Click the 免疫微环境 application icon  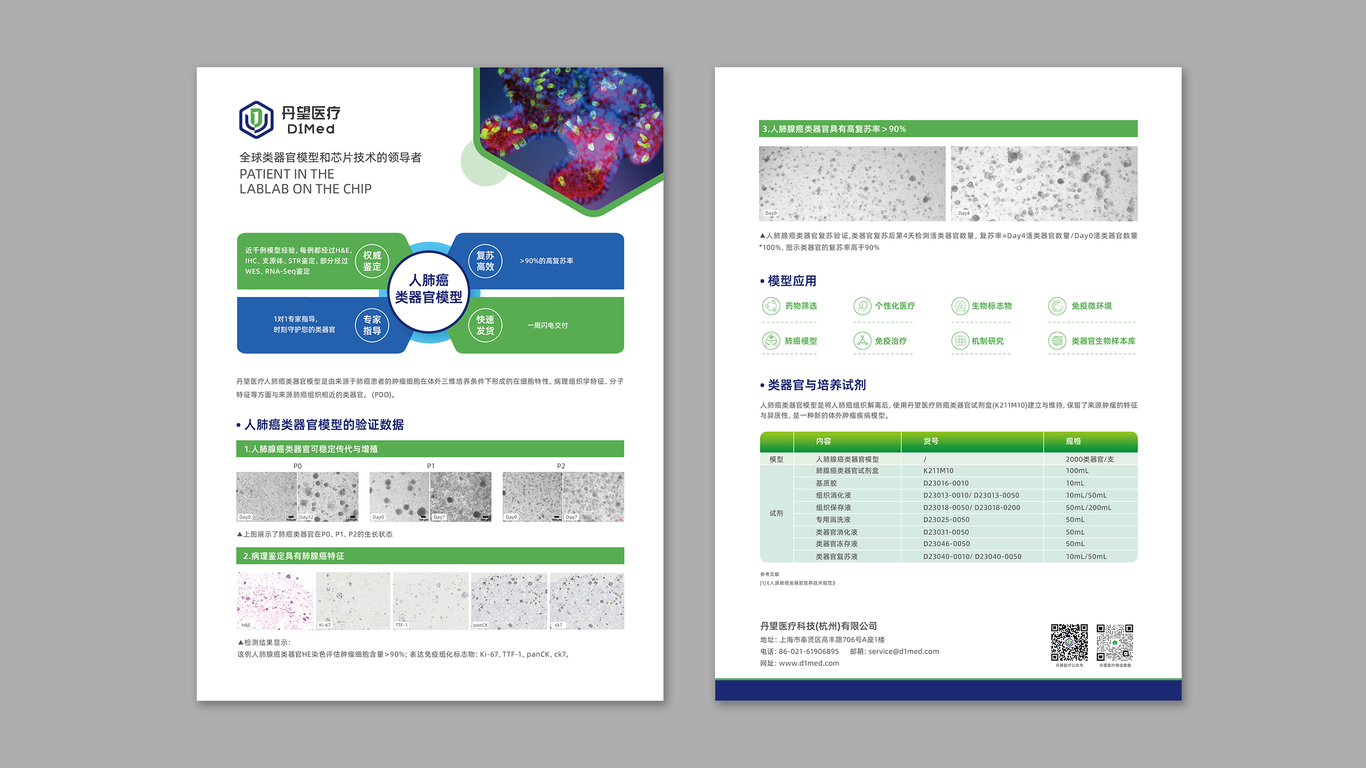1057,306
